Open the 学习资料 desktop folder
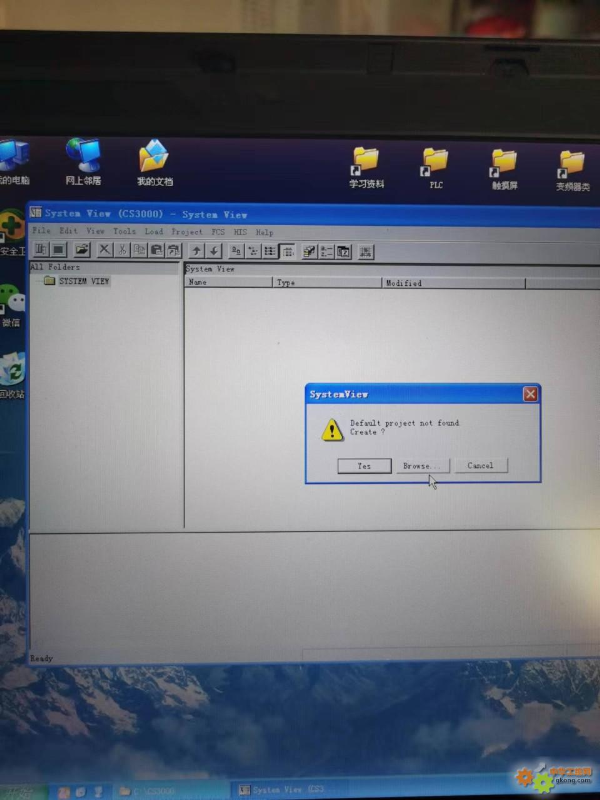The width and height of the screenshot is (600, 800). tap(366, 166)
